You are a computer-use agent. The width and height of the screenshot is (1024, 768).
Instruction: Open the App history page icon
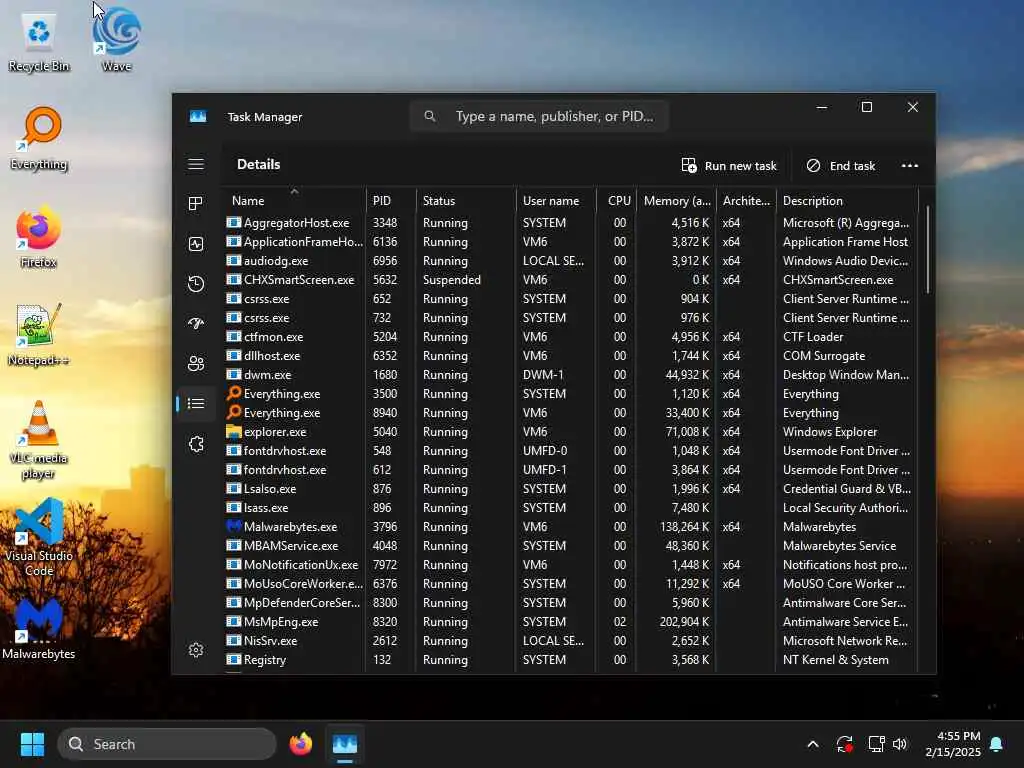(196, 284)
